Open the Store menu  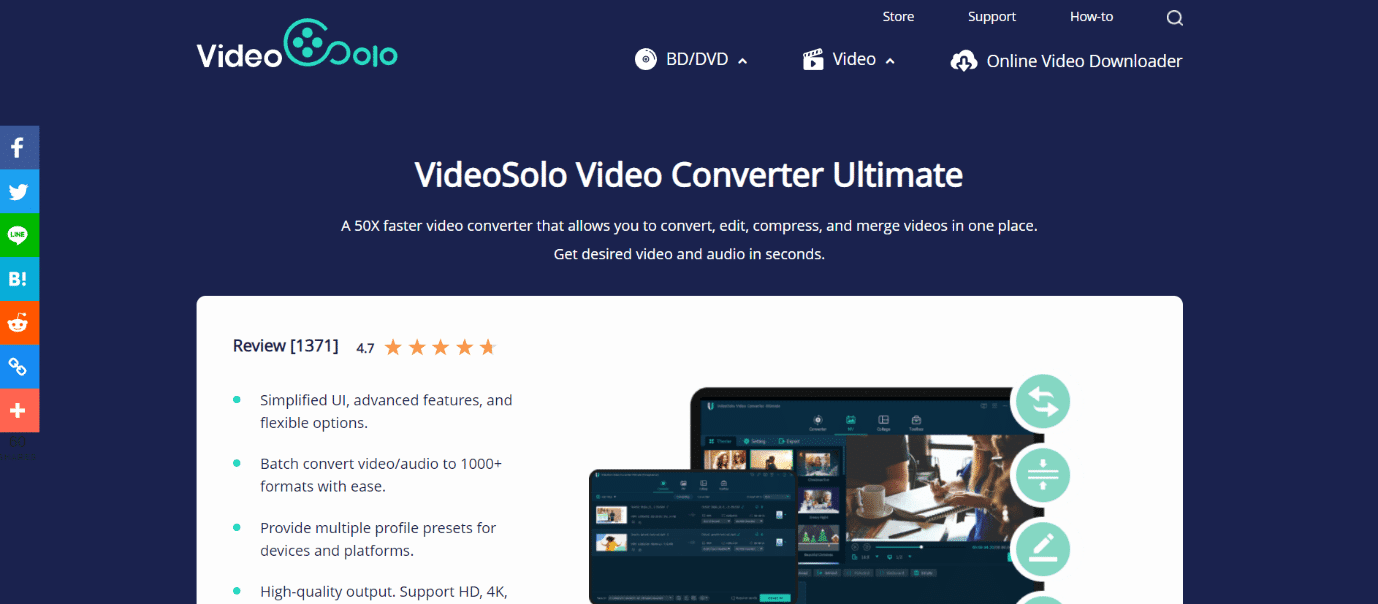(898, 16)
